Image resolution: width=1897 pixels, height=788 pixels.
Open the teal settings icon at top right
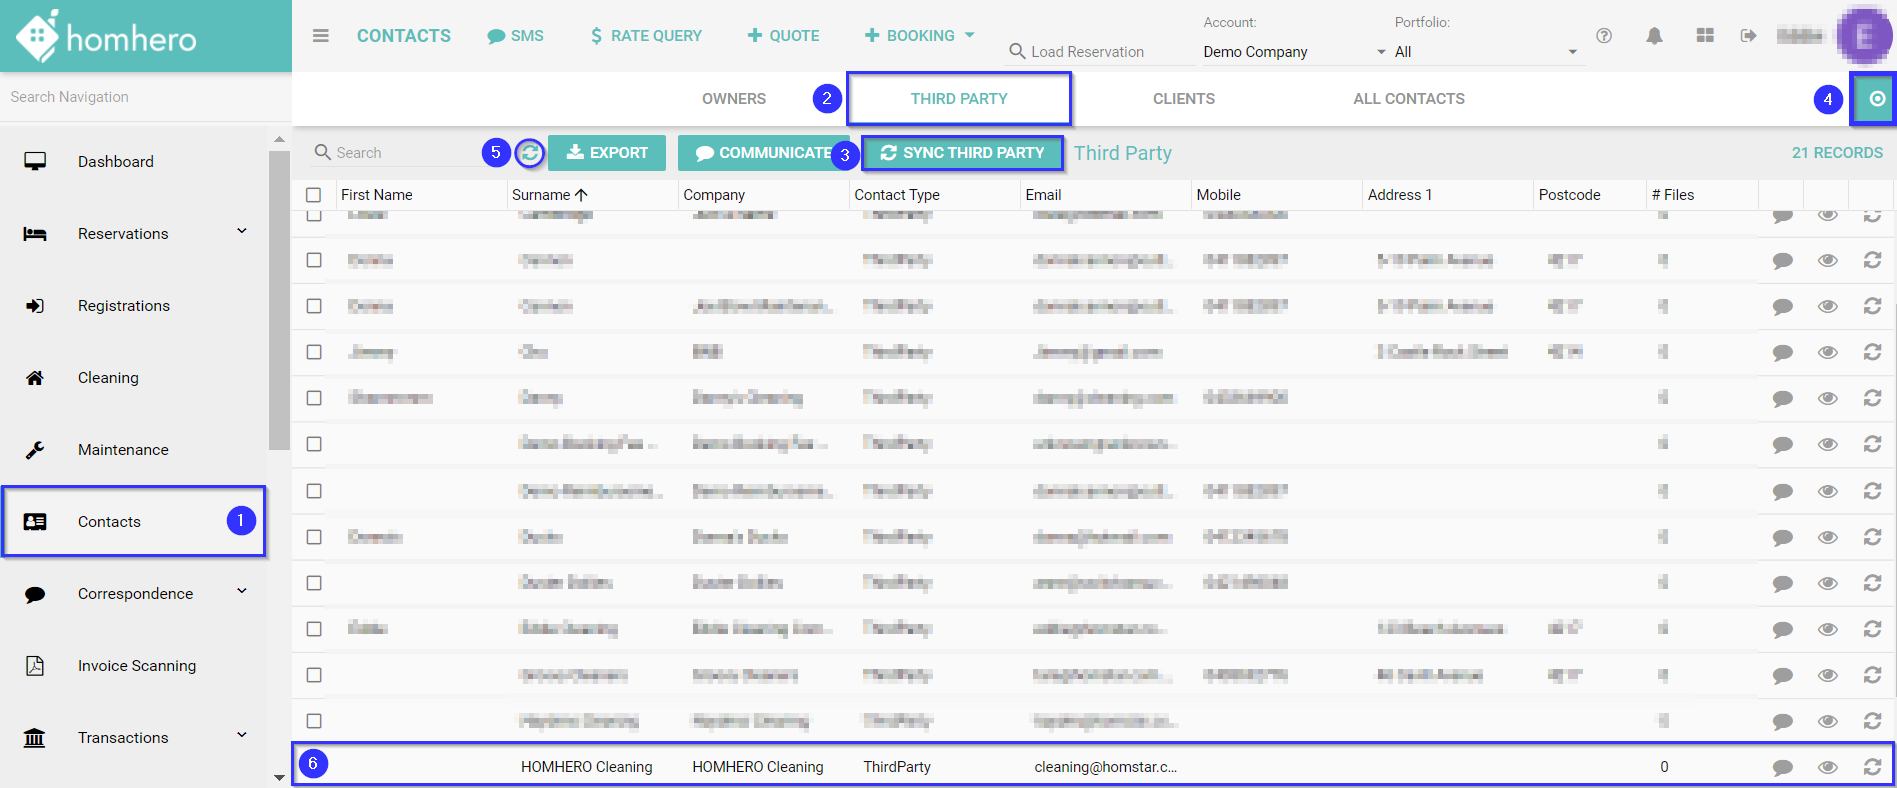(x=1876, y=99)
